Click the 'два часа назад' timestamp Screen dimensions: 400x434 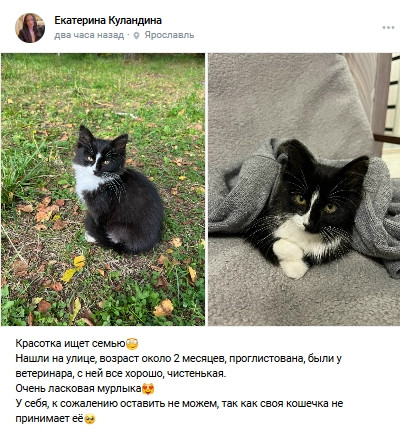[89, 35]
